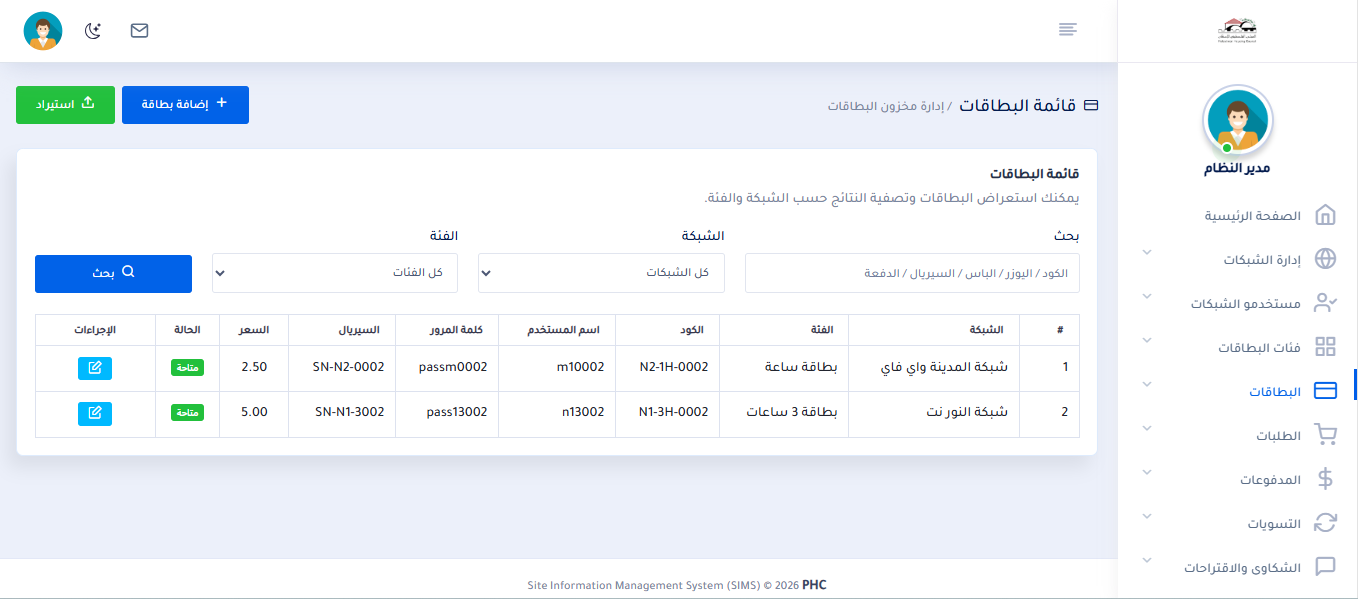
Task: Toggle dark mode with the moon icon
Action: 93,31
